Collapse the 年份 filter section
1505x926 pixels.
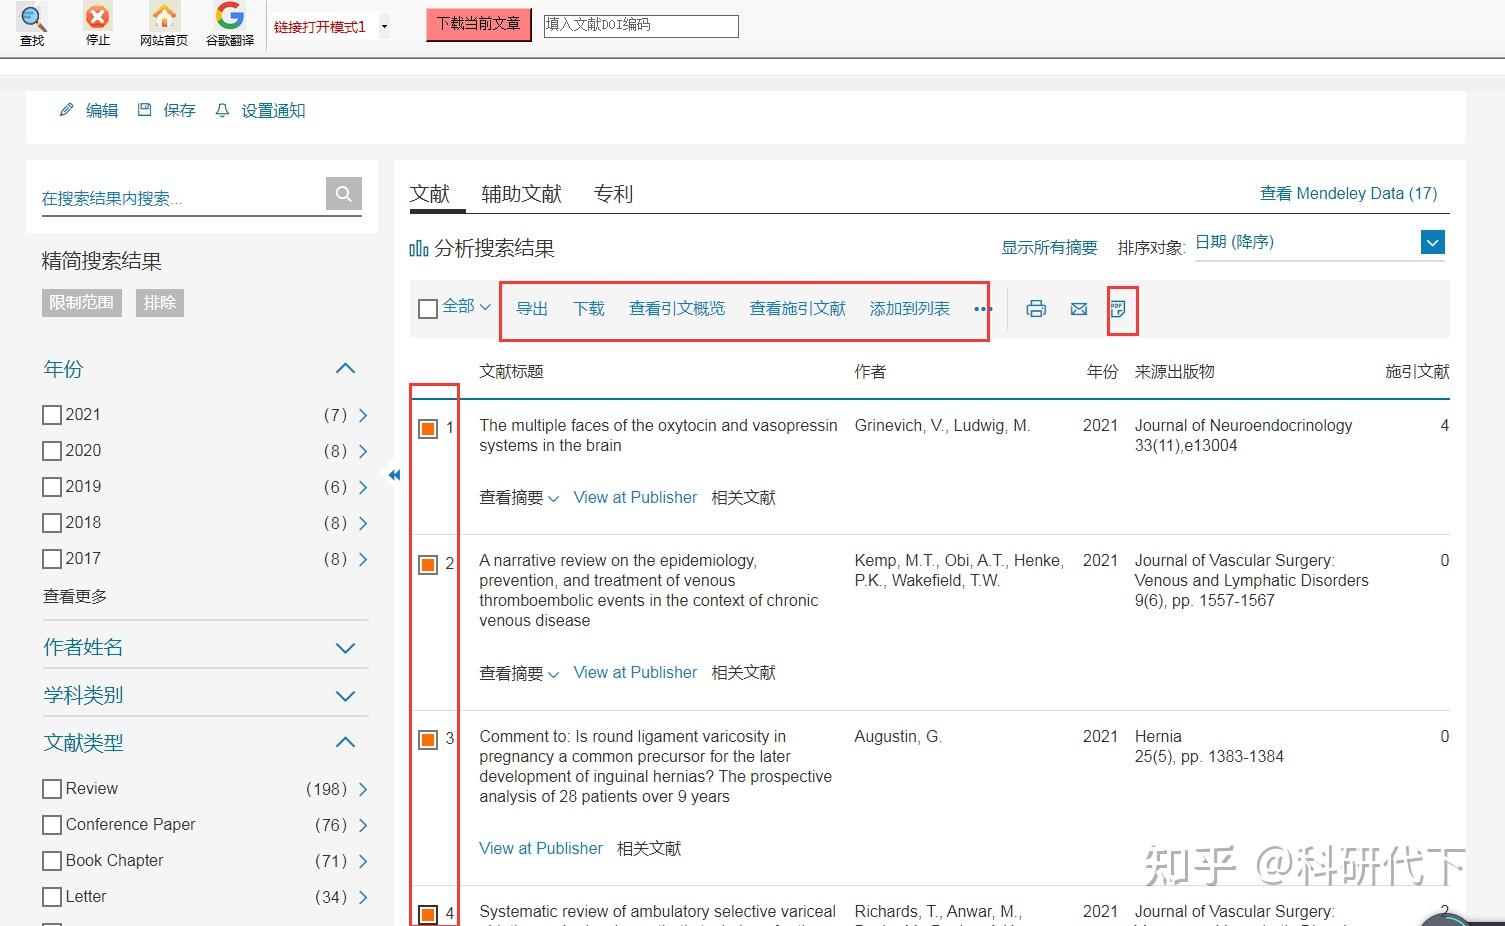(x=345, y=368)
